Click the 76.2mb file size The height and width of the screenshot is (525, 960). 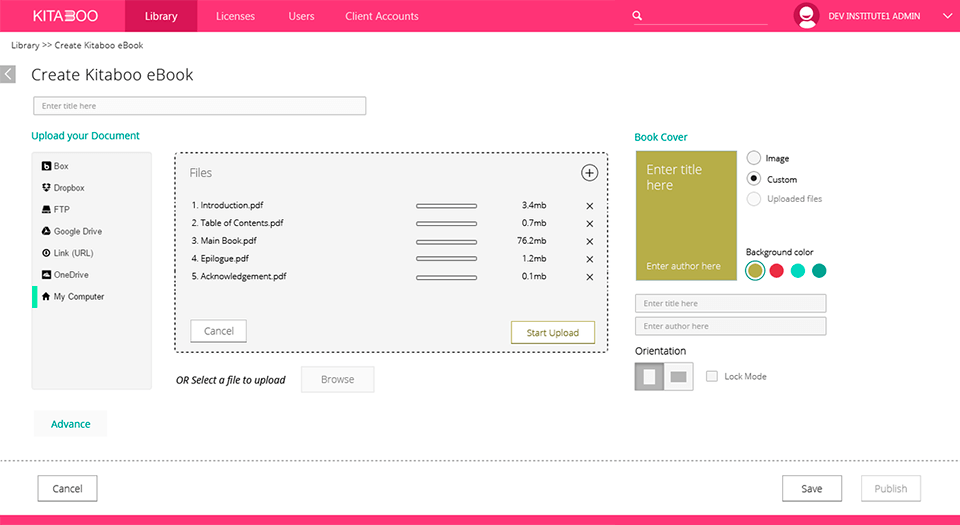pyautogui.click(x=531, y=240)
